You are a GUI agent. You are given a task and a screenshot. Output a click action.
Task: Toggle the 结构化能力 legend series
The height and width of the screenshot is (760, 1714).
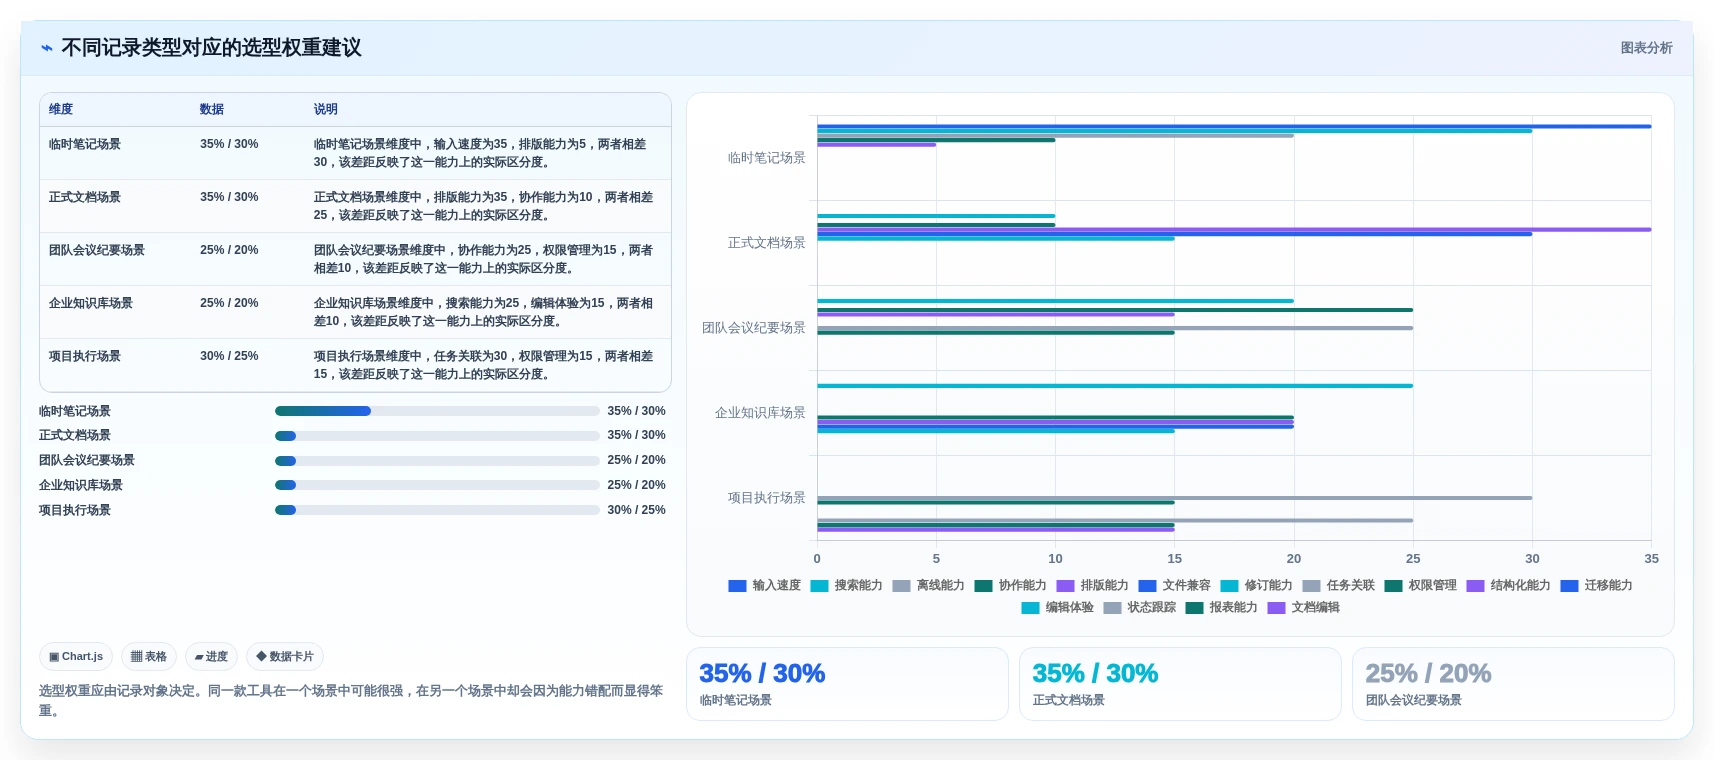(x=1509, y=585)
